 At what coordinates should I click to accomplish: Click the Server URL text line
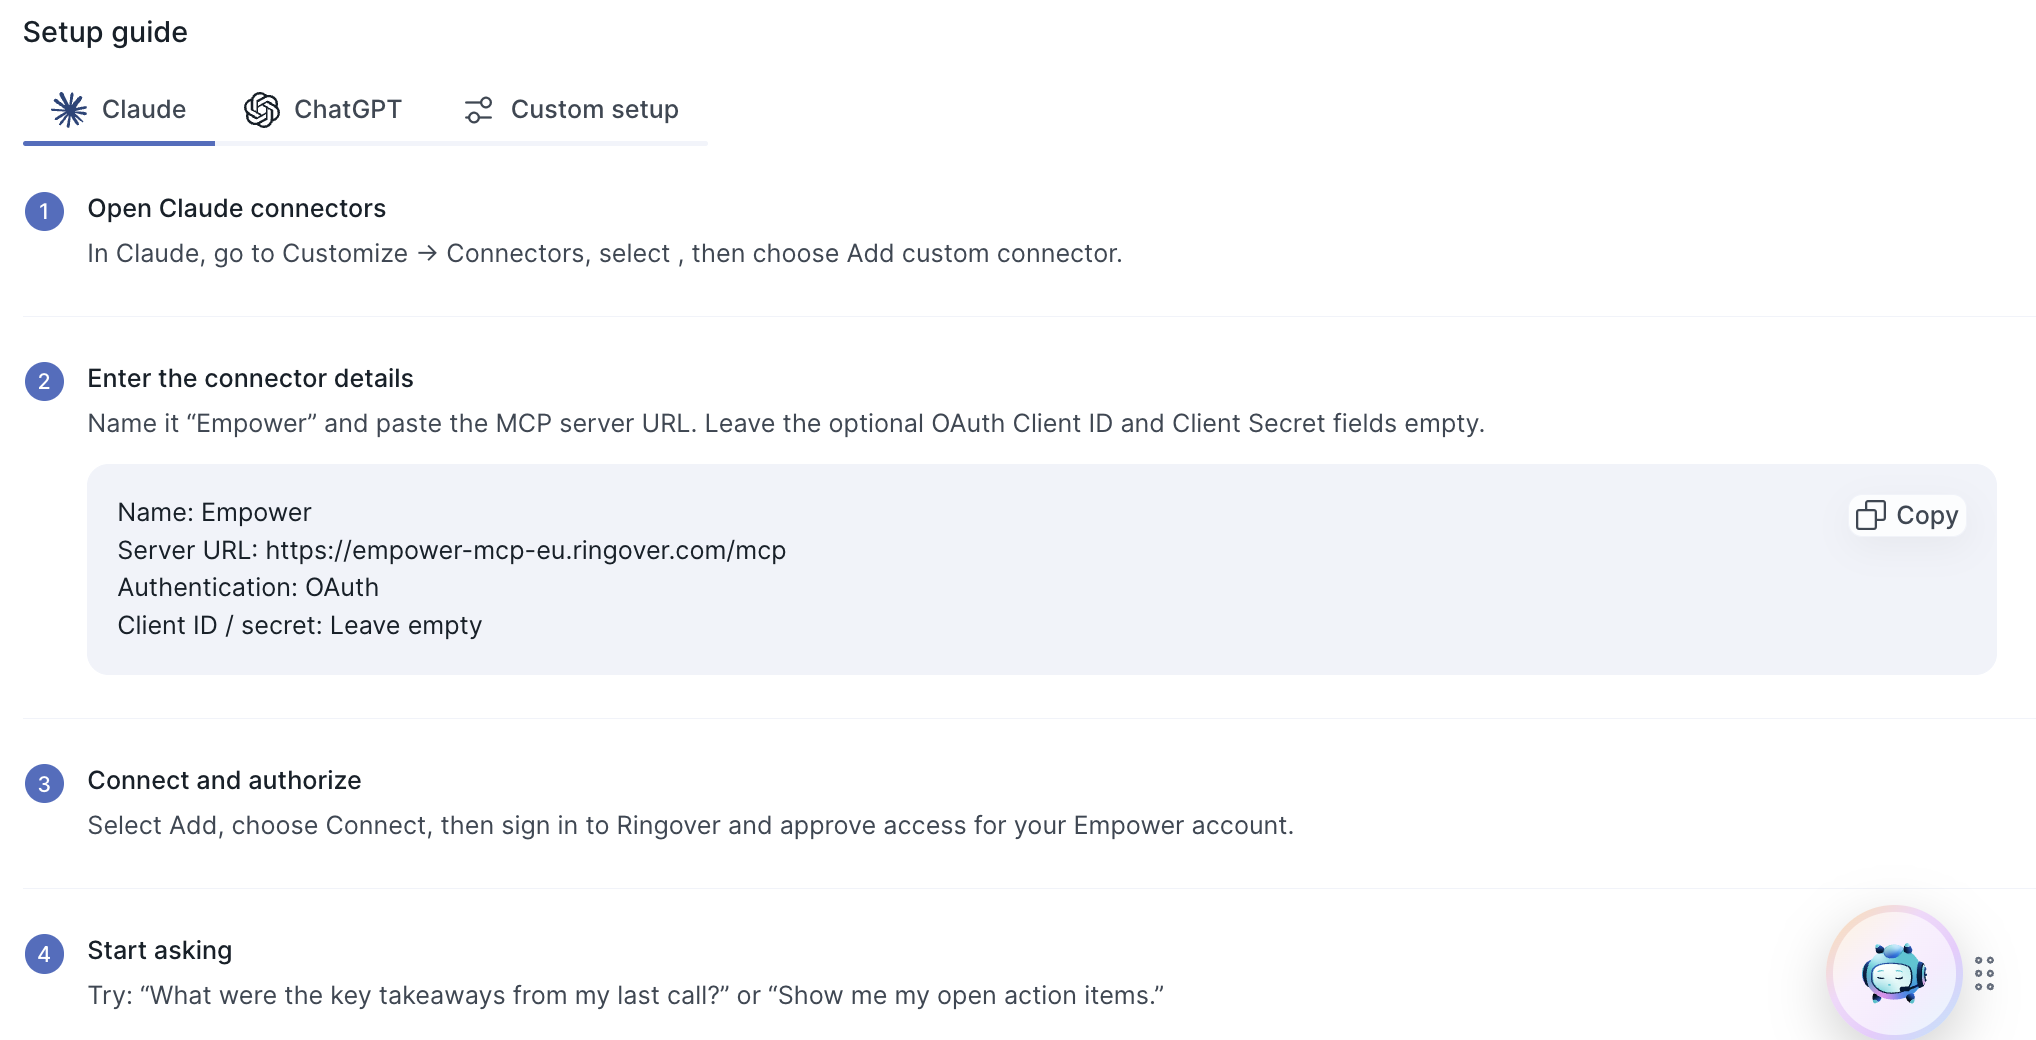click(x=452, y=550)
